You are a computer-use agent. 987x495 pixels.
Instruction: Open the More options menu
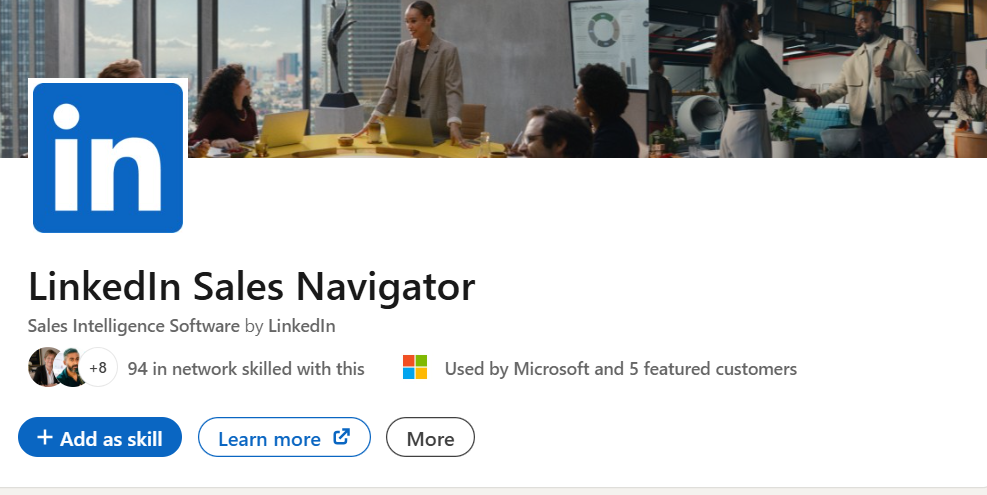(430, 437)
